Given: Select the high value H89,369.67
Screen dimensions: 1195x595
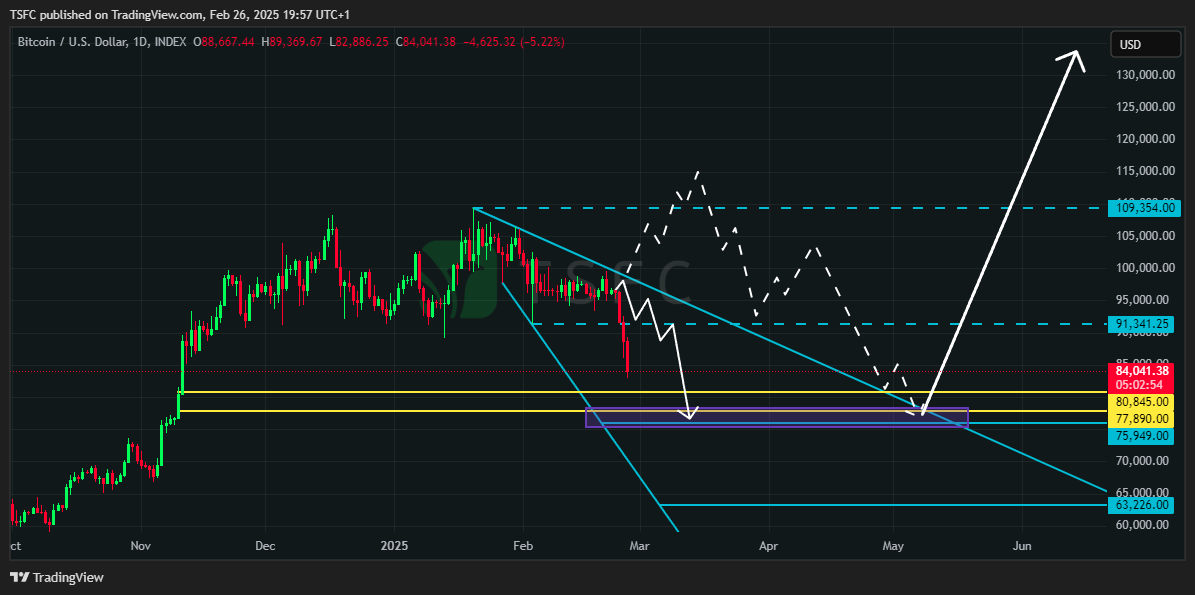Looking at the screenshot, I should 292,43.
